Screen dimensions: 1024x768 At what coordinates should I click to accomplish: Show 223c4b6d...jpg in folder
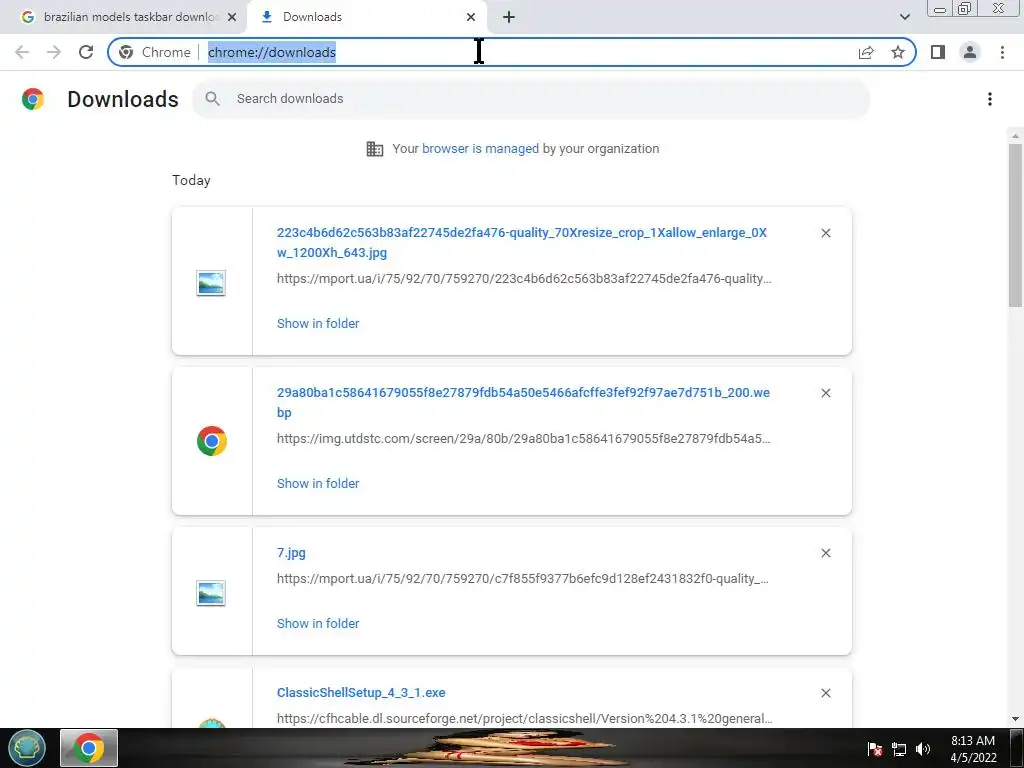coord(318,324)
